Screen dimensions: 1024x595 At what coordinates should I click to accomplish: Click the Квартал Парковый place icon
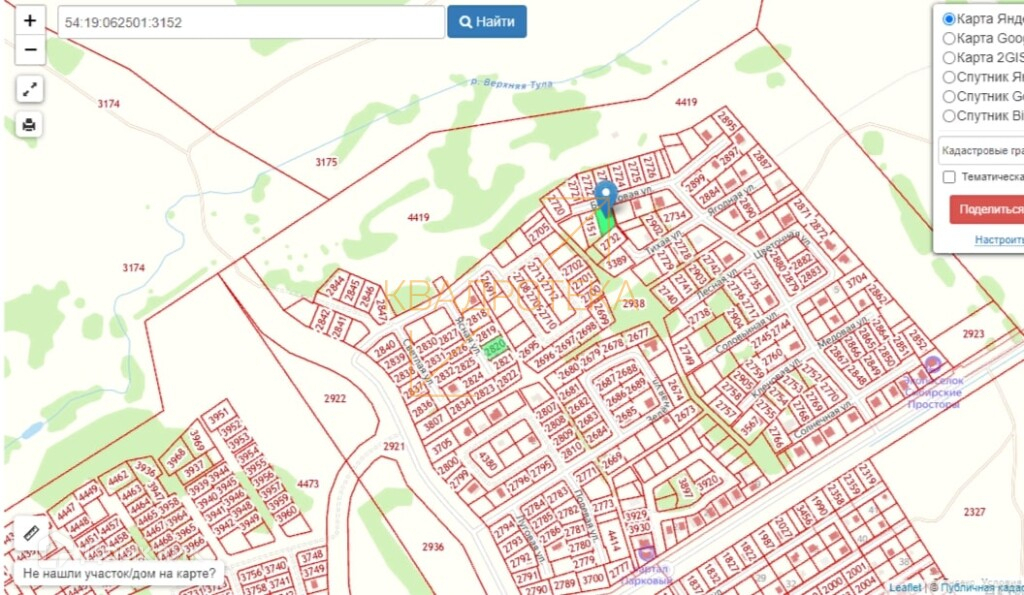click(x=646, y=553)
